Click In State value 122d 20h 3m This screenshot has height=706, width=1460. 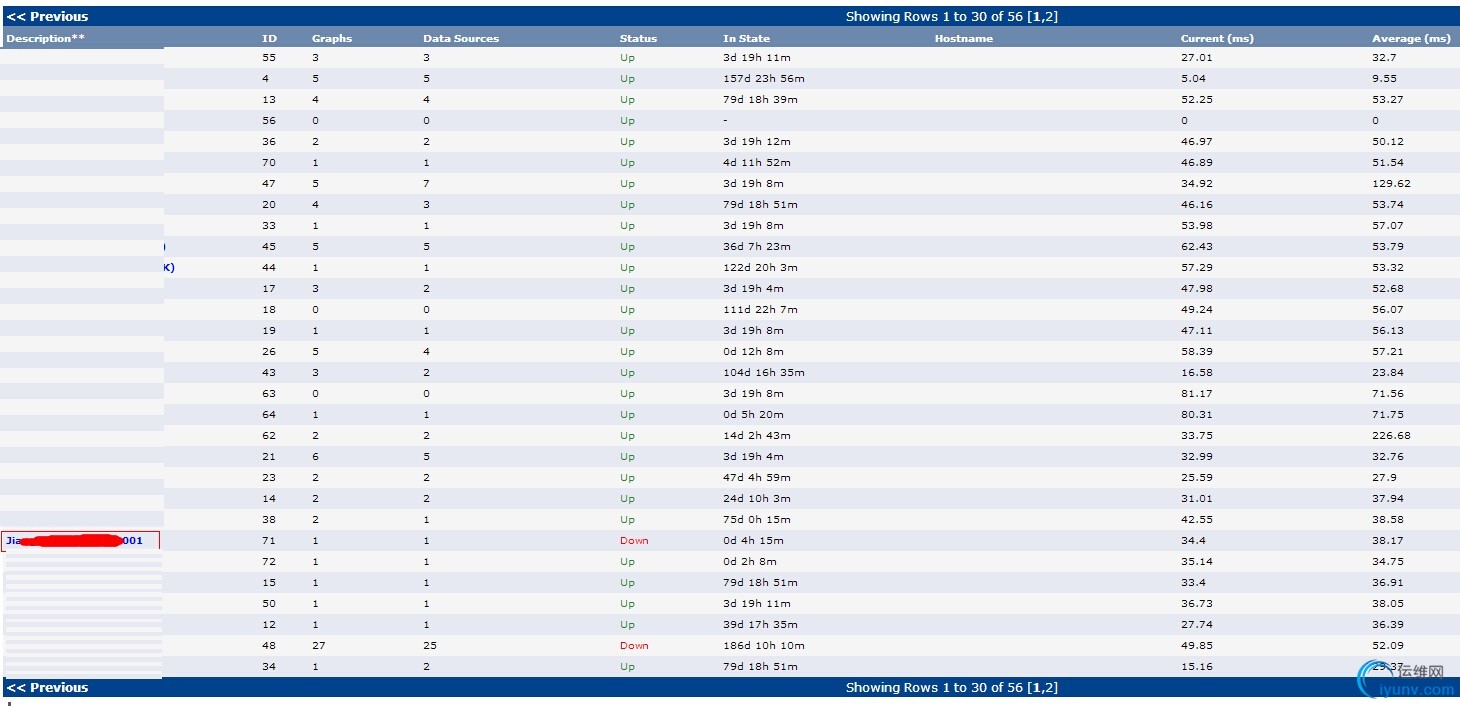point(760,267)
